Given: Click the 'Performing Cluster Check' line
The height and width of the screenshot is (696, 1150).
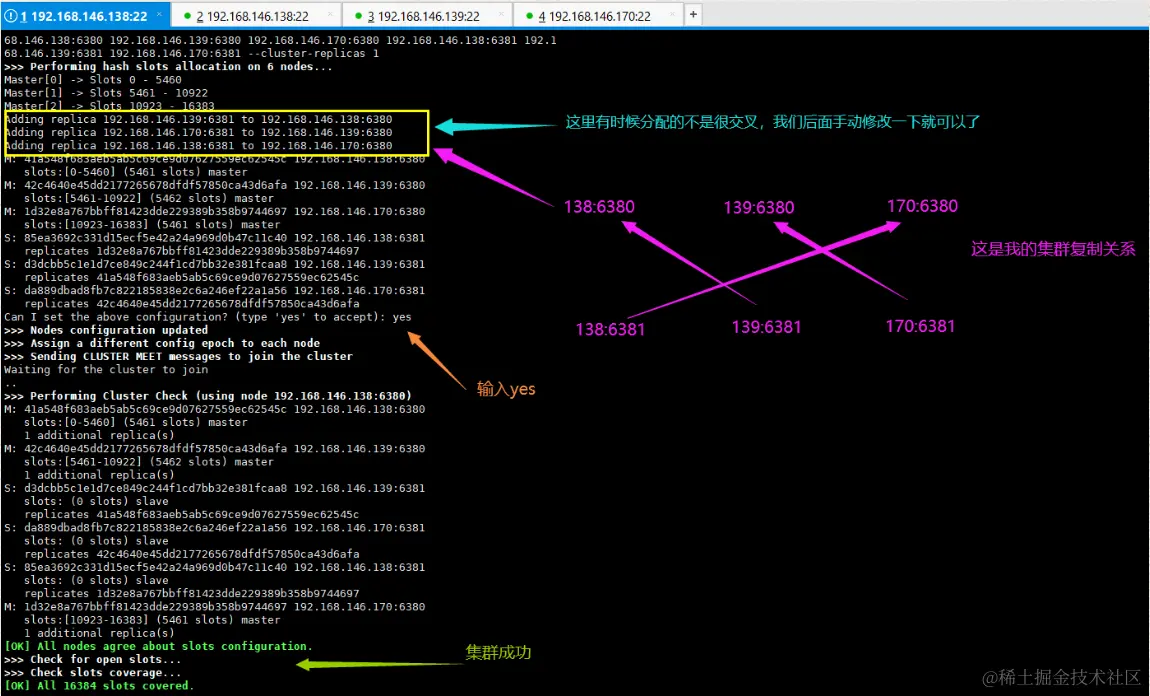Looking at the screenshot, I should coord(208,397).
